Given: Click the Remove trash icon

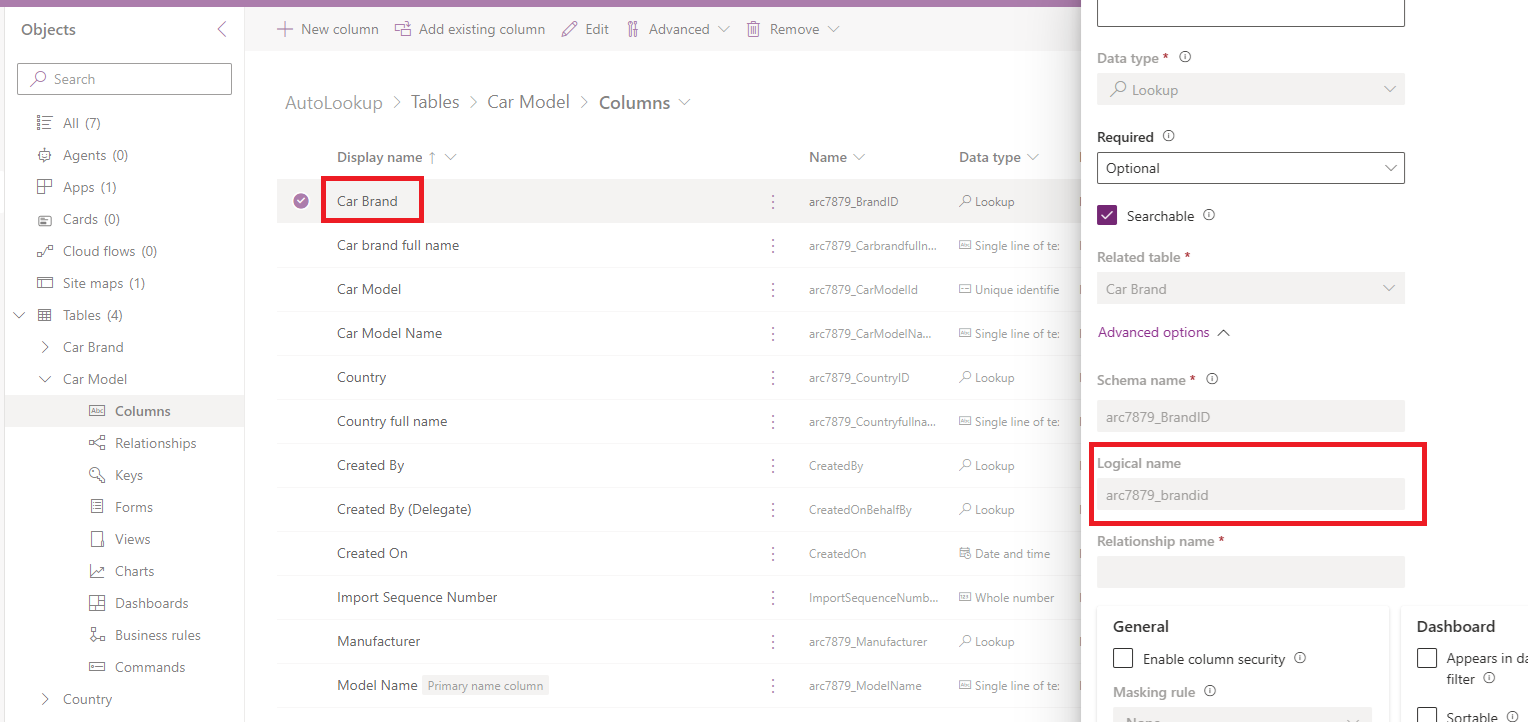Looking at the screenshot, I should click(754, 29).
